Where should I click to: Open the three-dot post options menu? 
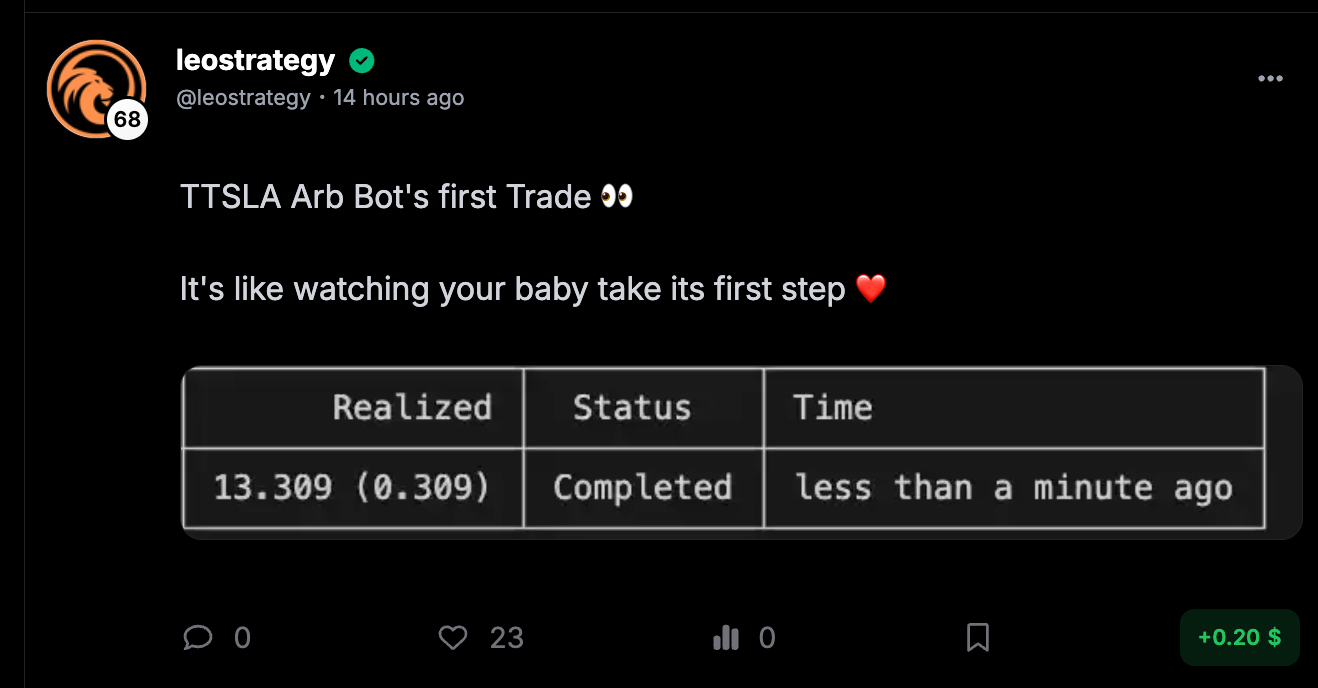coord(1270,79)
